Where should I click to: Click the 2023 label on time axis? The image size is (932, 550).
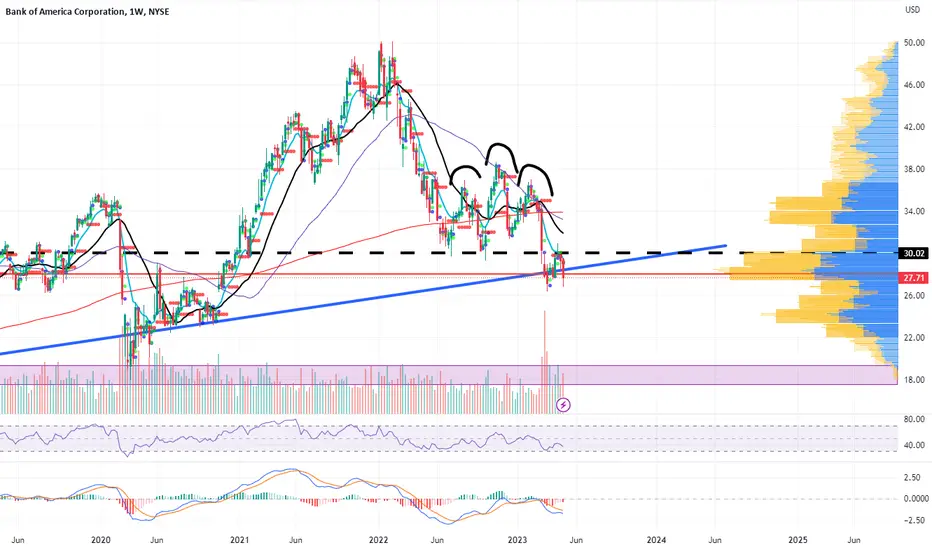[518, 540]
